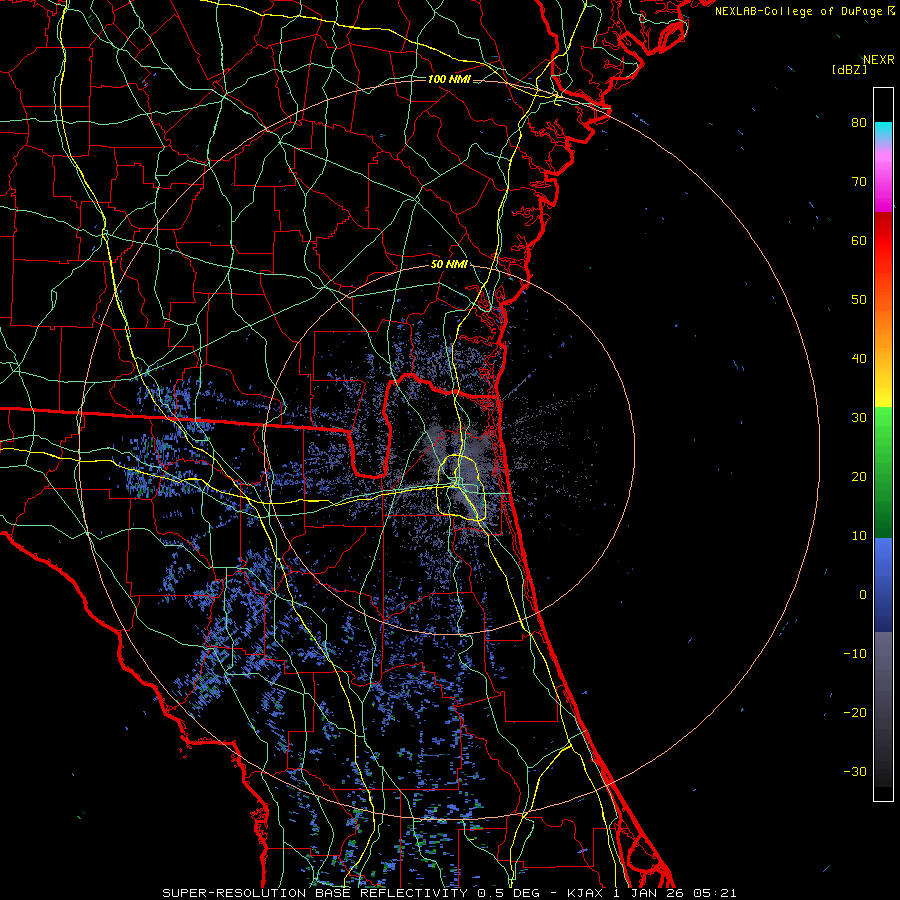
Task: Click the 50 value on the dBZ scale
Action: click(859, 300)
